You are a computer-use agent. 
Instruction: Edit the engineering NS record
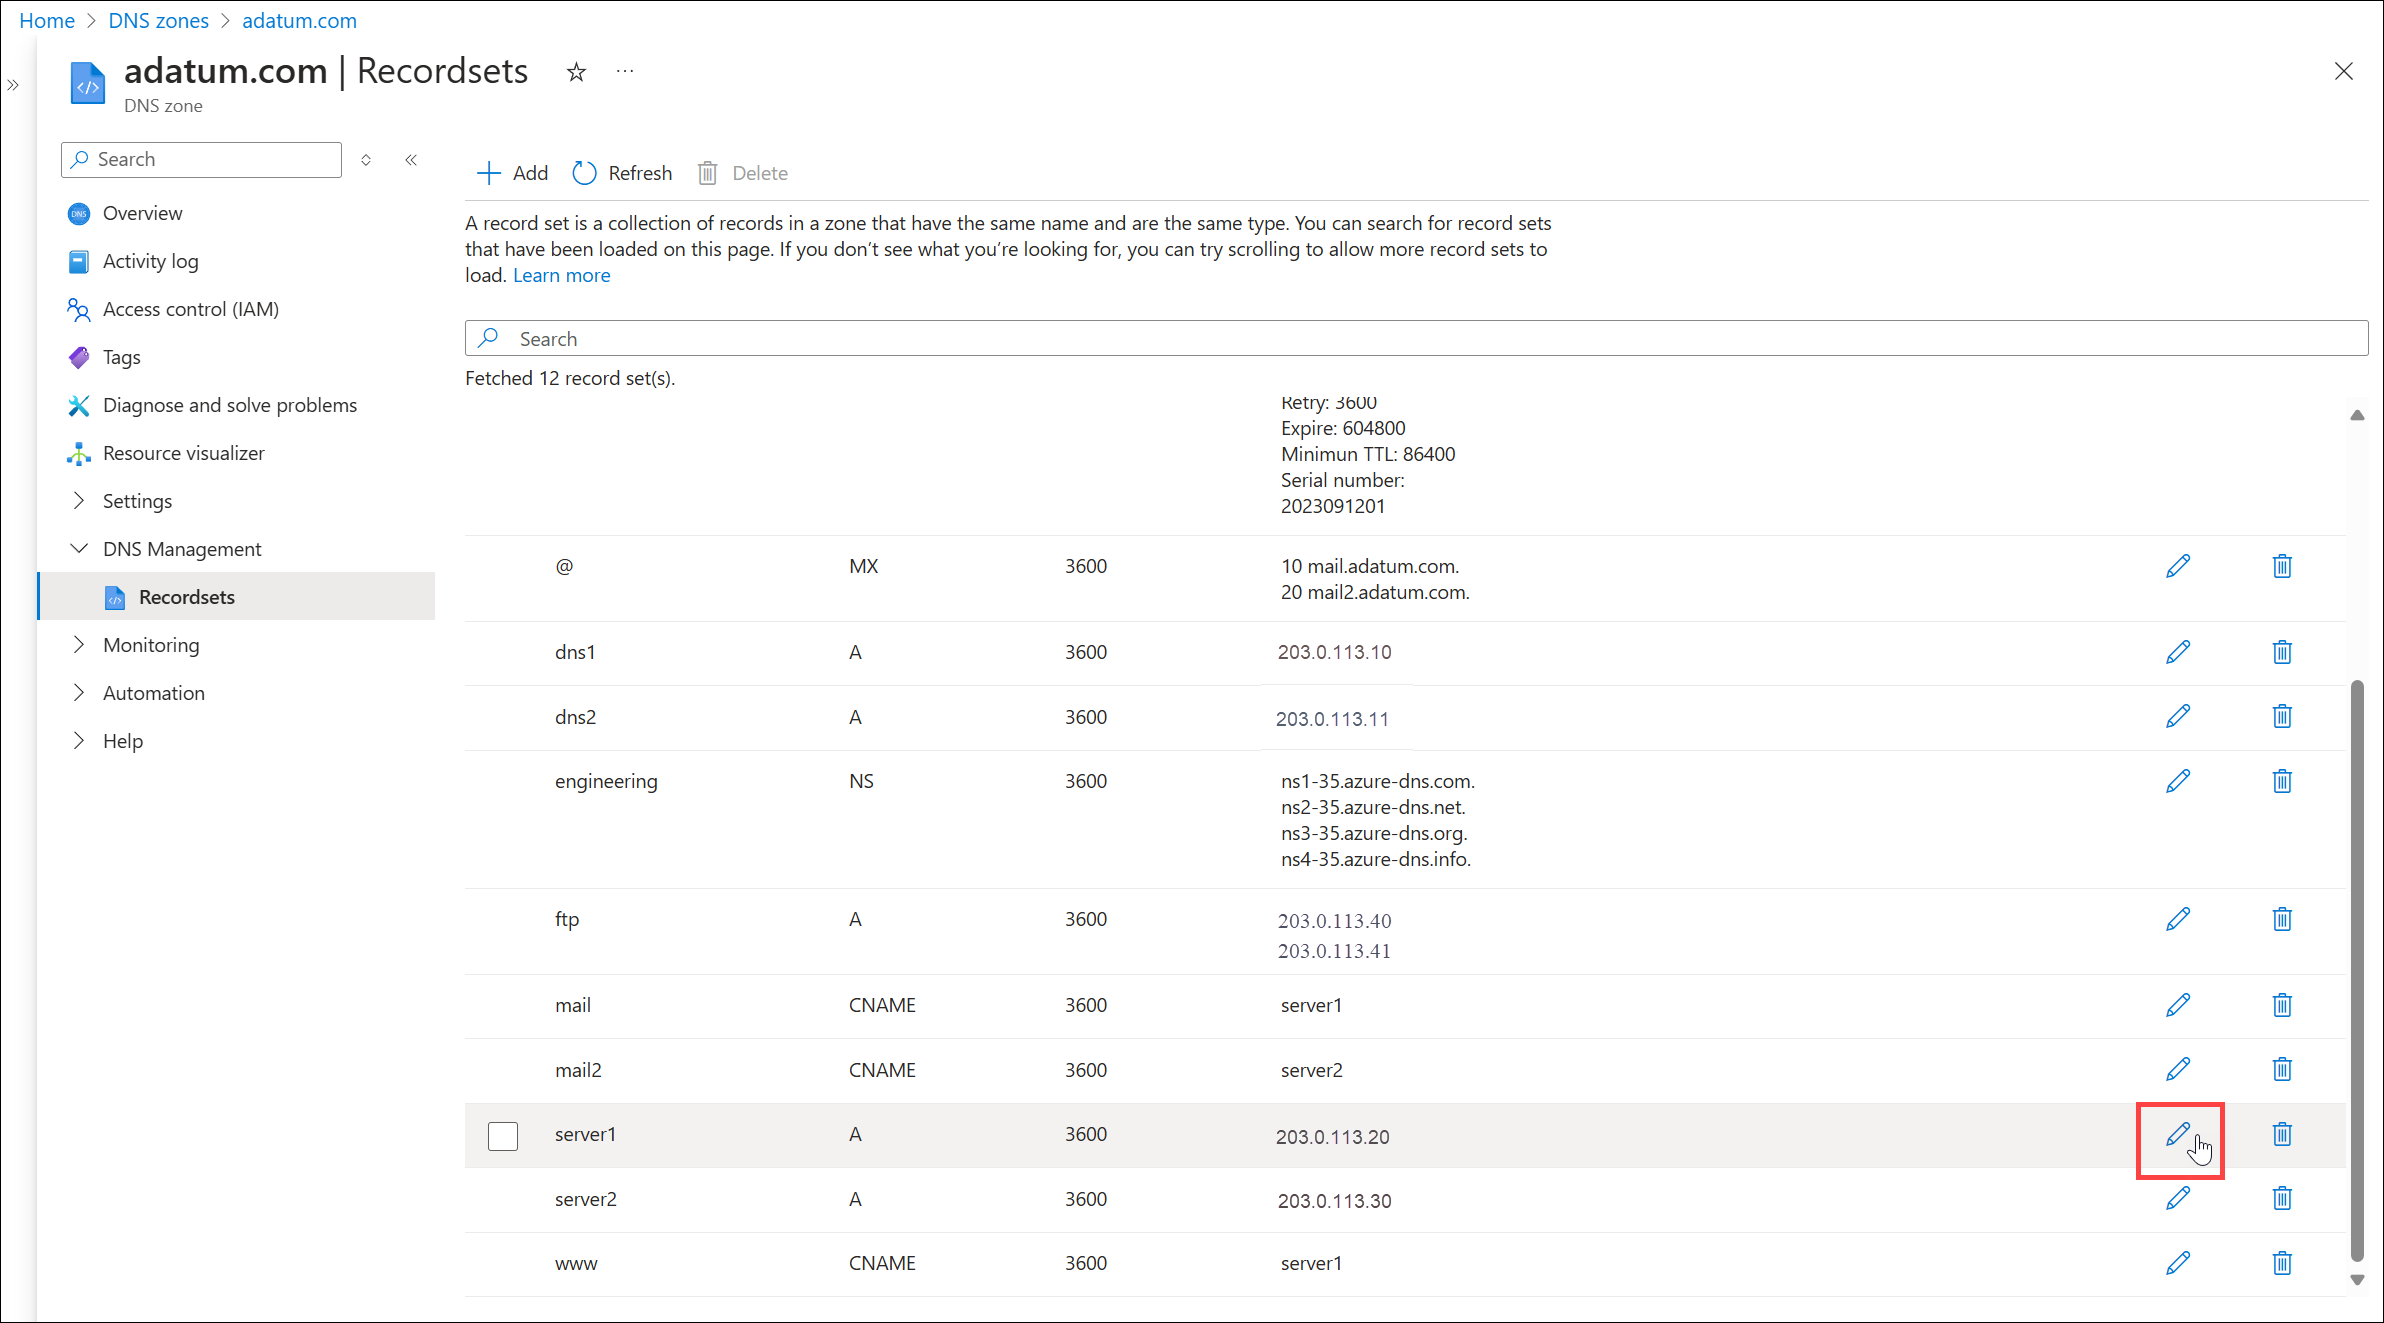coord(2177,781)
